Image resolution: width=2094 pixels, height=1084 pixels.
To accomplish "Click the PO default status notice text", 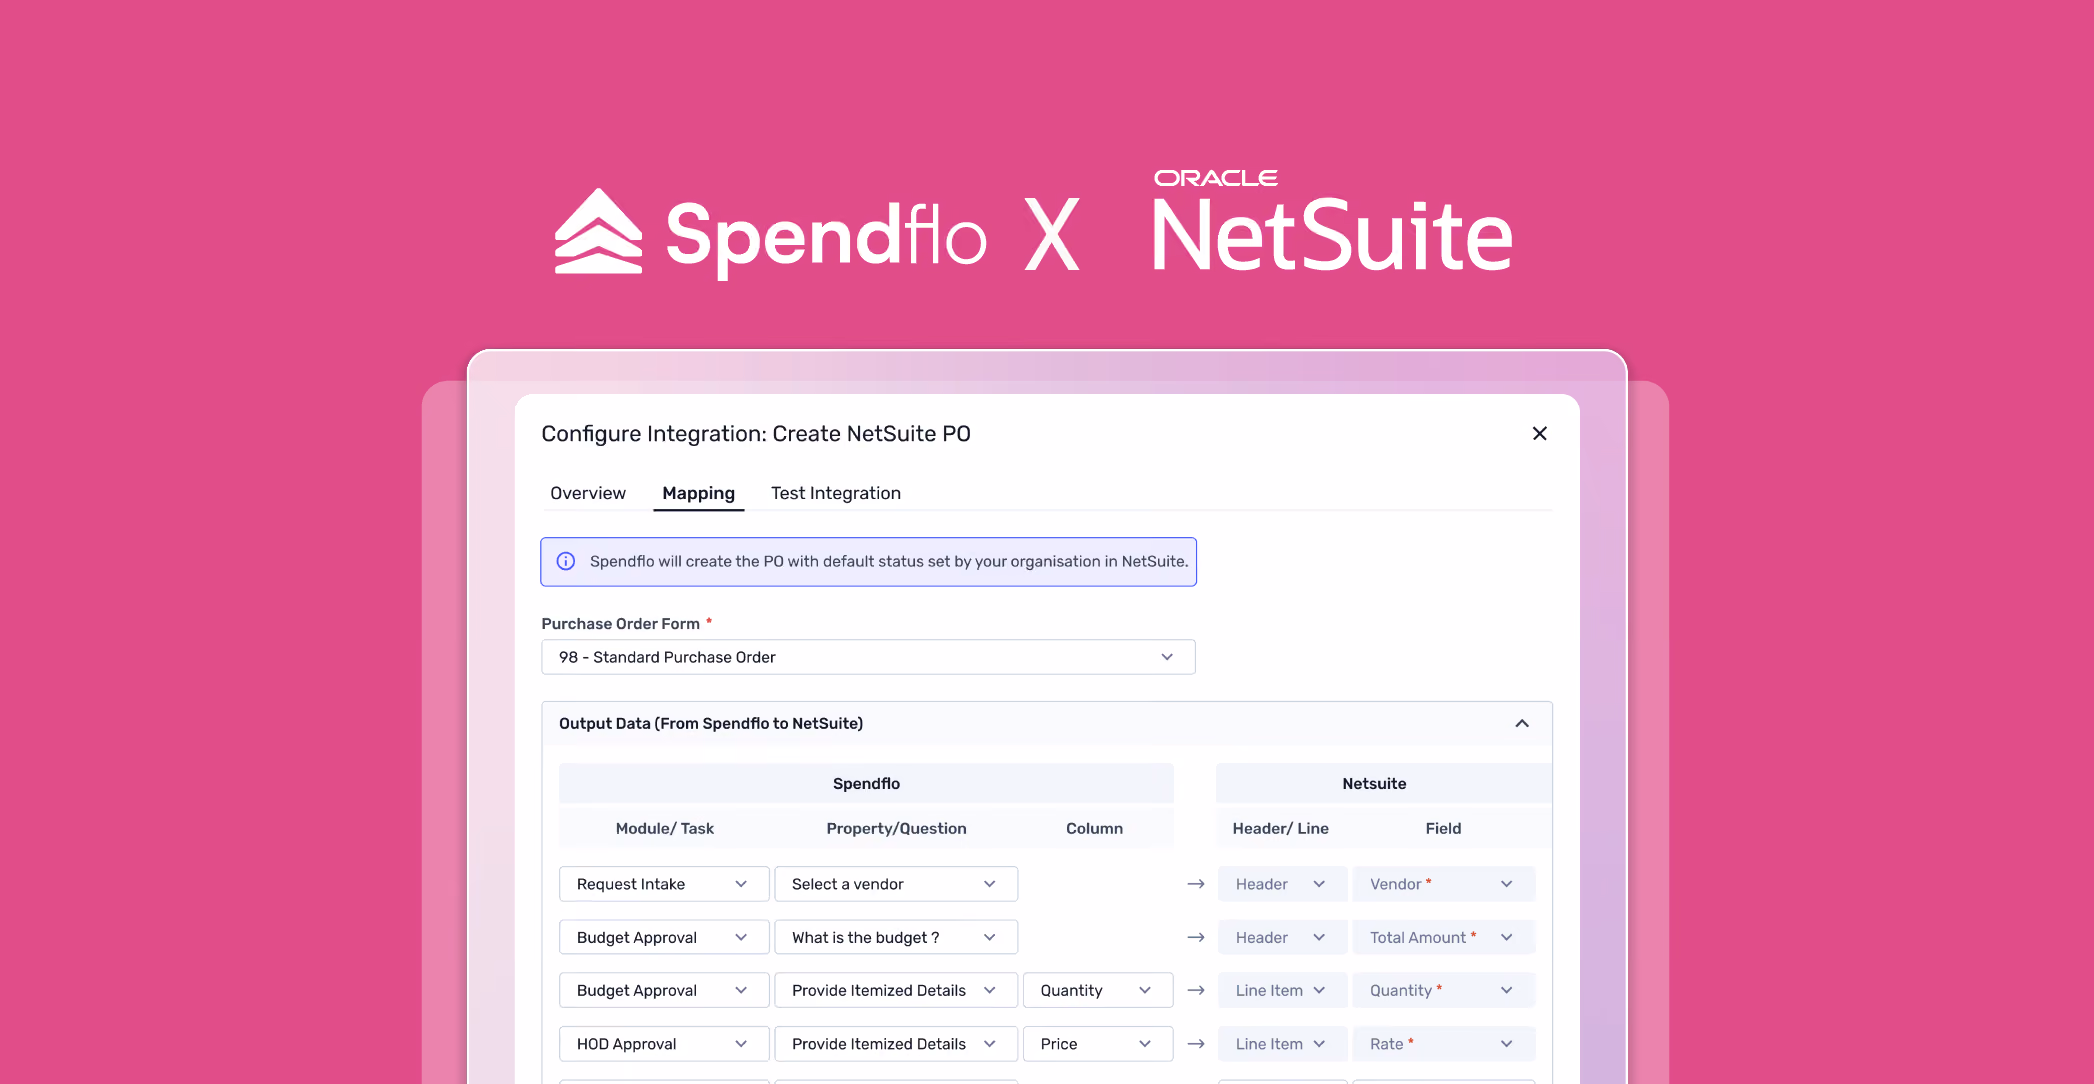I will [x=889, y=561].
